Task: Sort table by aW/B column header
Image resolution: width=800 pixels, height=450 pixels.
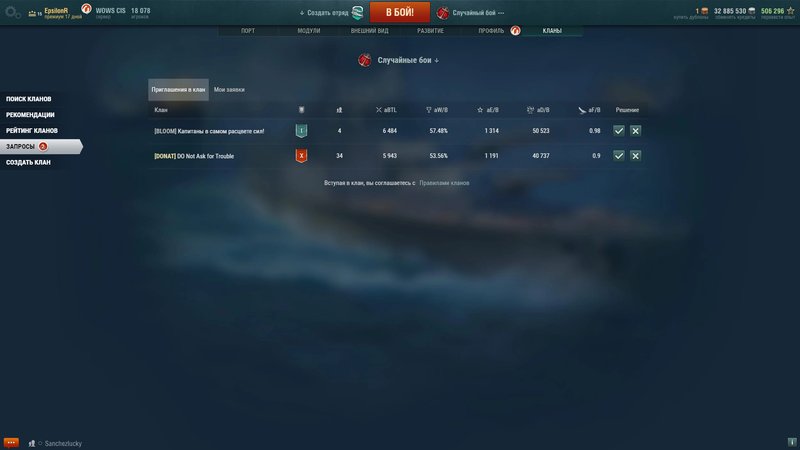Action: (437, 110)
